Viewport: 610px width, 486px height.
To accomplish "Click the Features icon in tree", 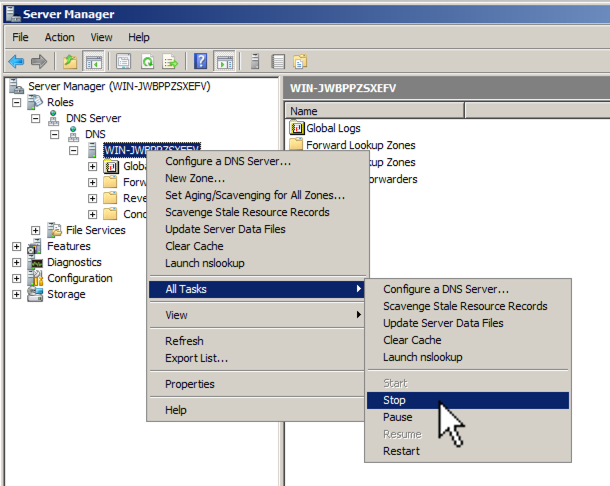I will (34, 246).
